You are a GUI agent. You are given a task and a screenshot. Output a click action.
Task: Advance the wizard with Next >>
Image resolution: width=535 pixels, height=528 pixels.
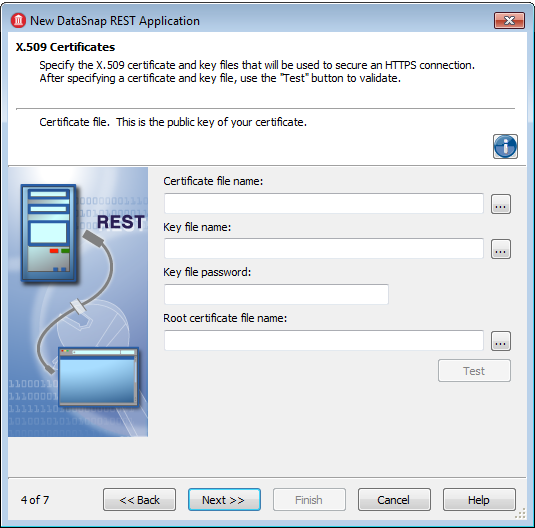click(224, 500)
